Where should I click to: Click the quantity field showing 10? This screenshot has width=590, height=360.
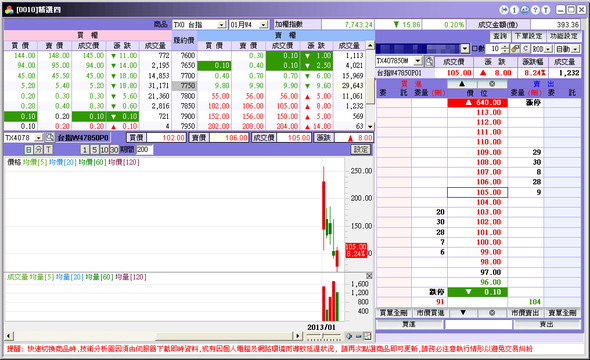point(493,49)
